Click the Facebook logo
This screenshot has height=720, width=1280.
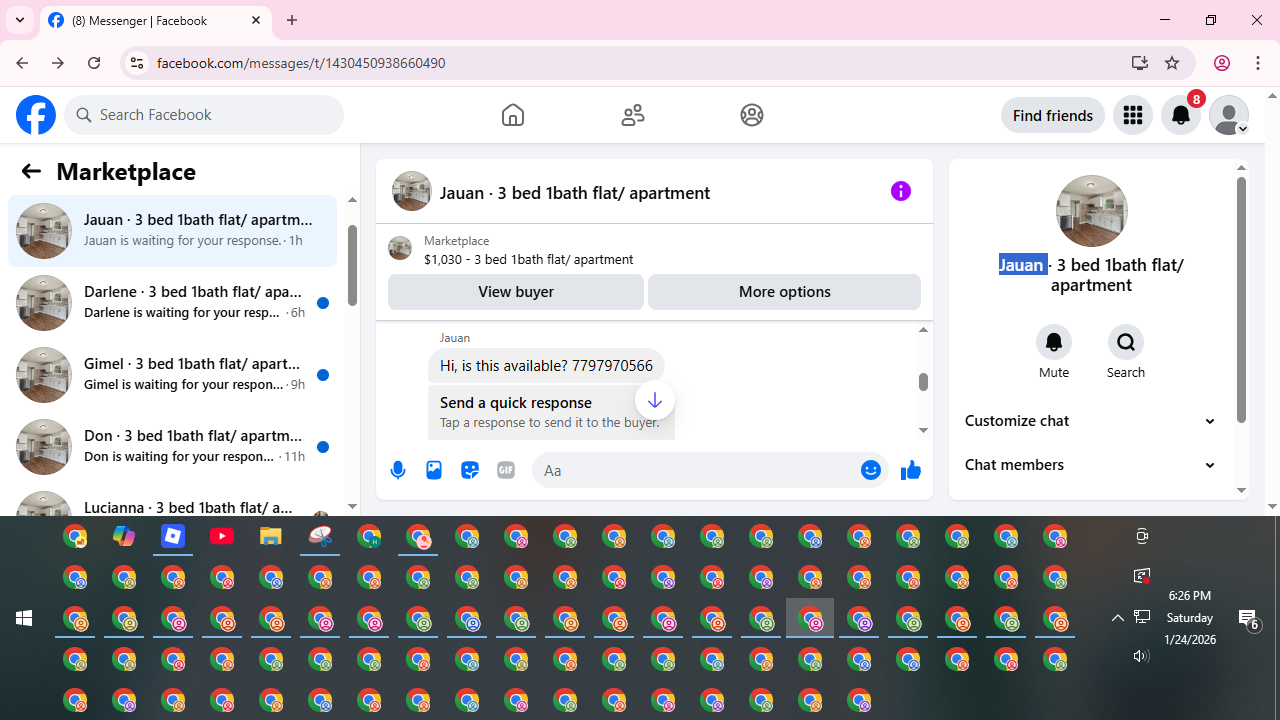tap(36, 115)
